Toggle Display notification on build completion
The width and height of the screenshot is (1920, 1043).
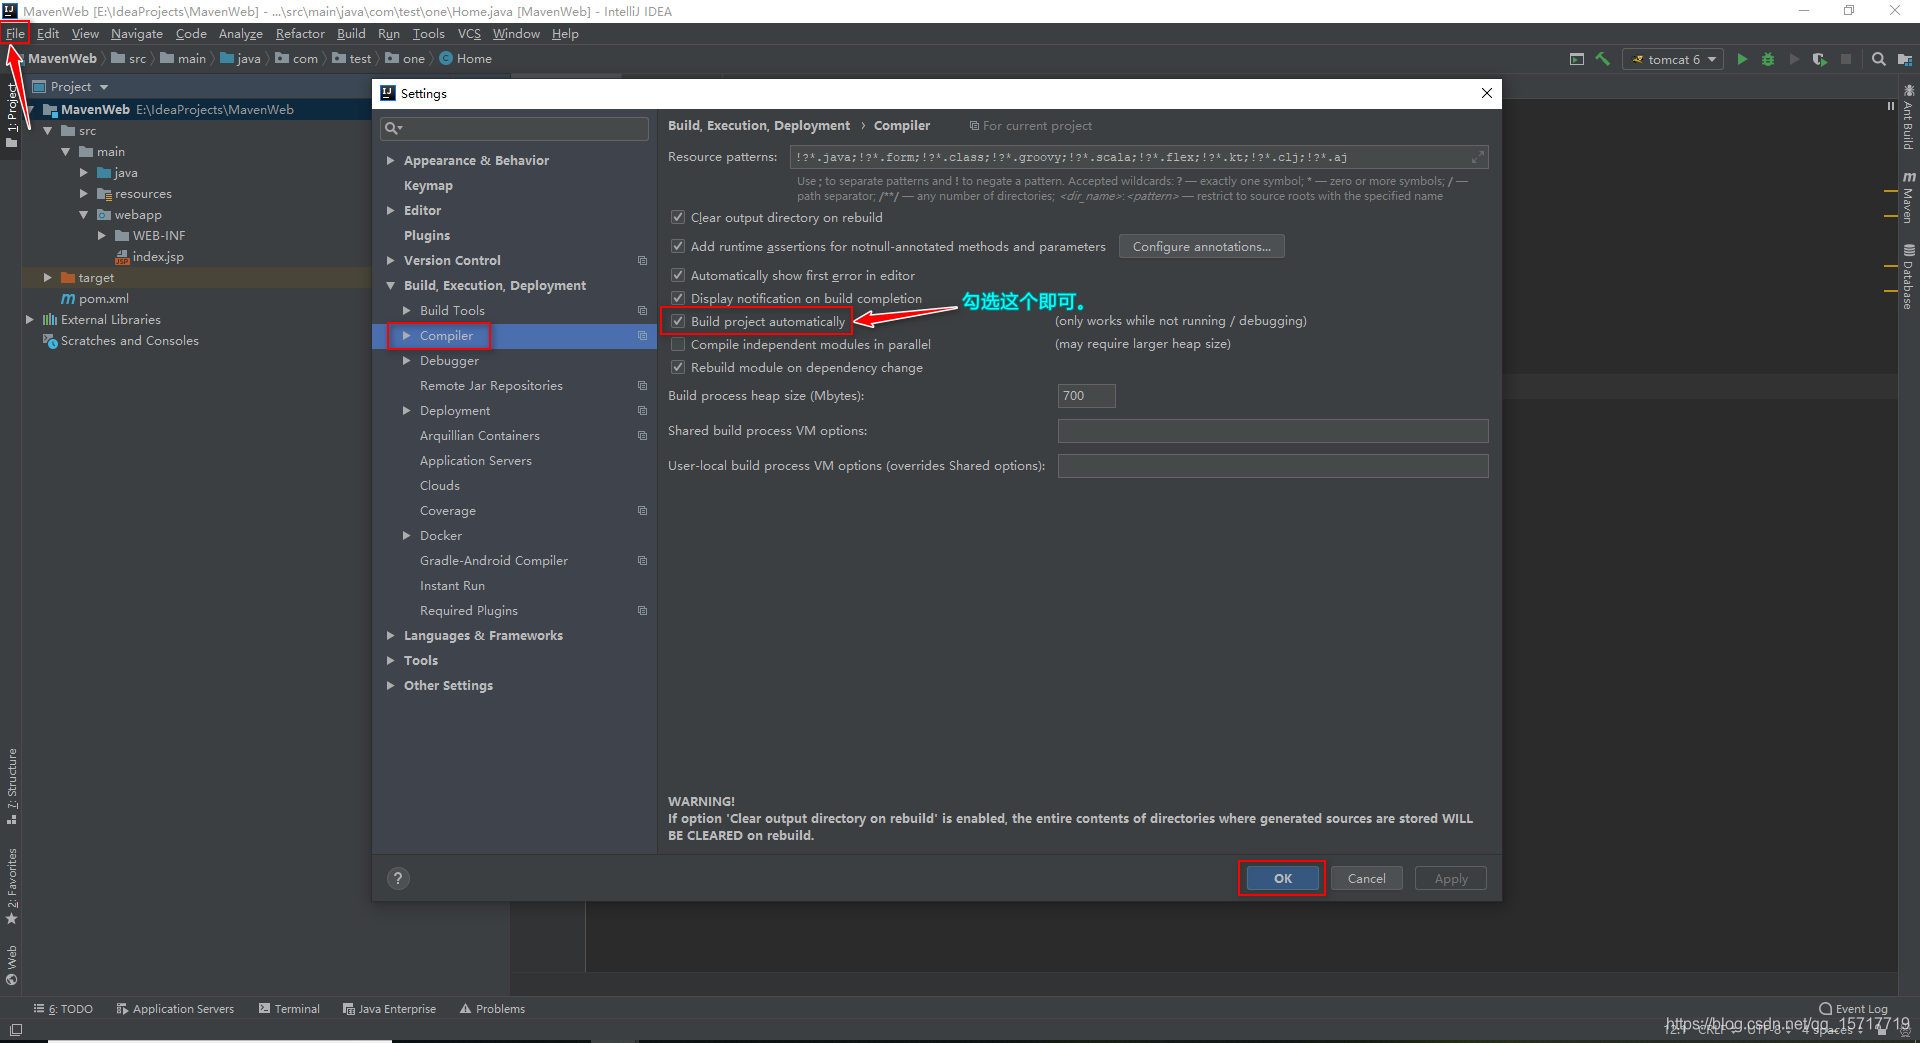(x=678, y=299)
